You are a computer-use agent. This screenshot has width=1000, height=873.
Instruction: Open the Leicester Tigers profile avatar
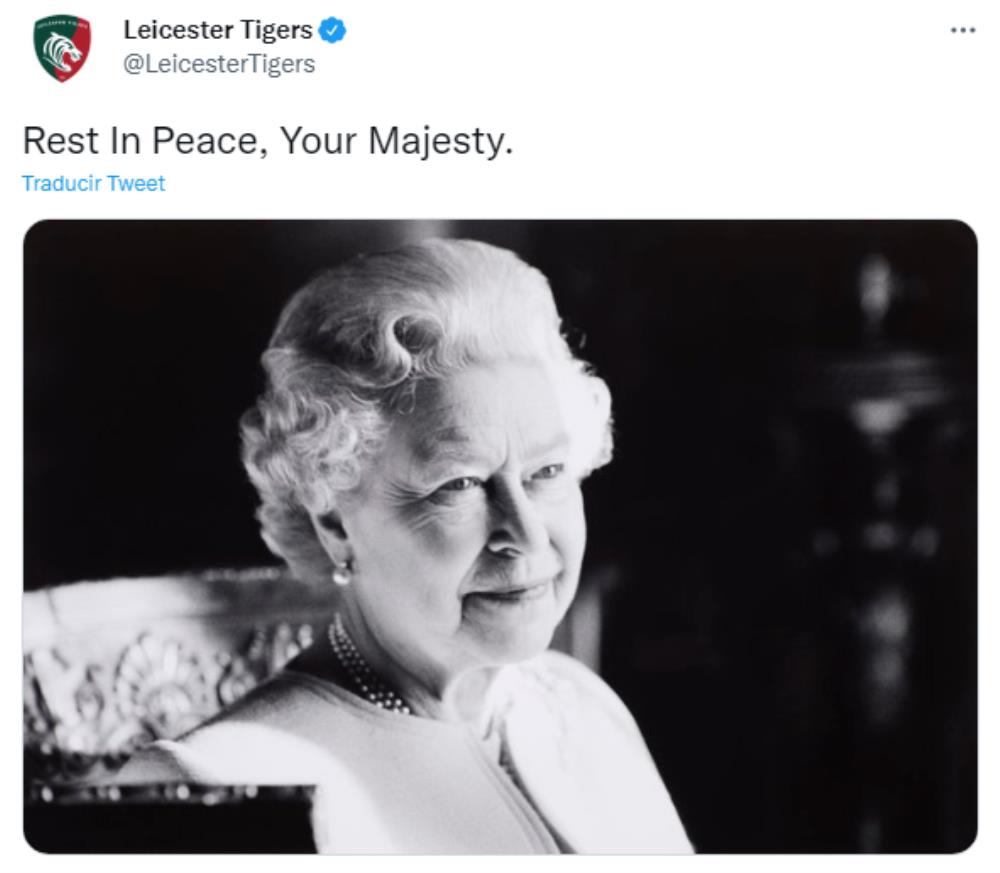(62, 48)
